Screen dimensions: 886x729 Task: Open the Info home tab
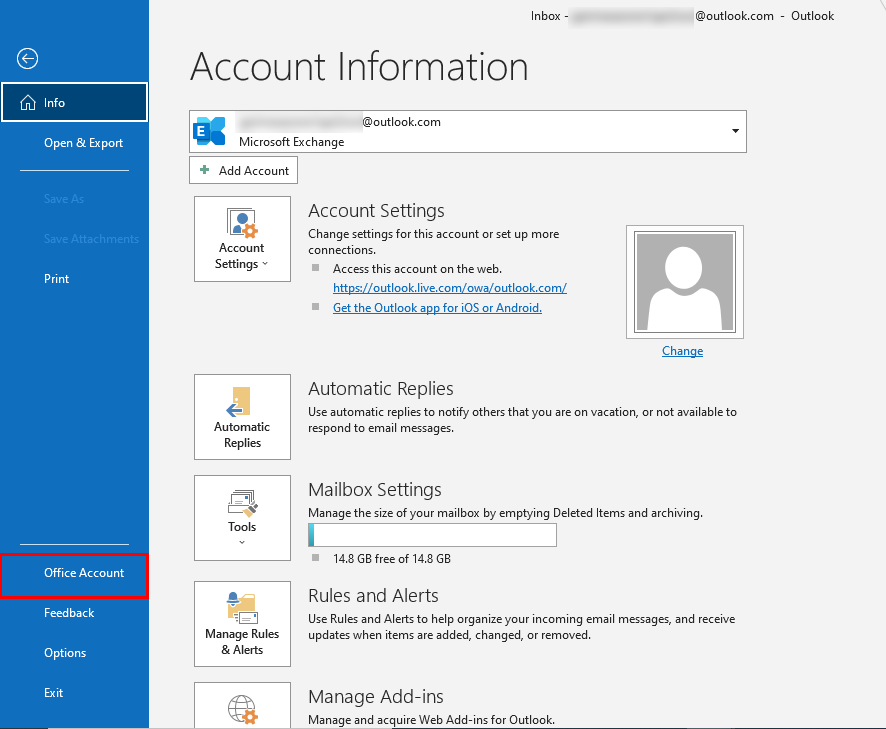(75, 102)
